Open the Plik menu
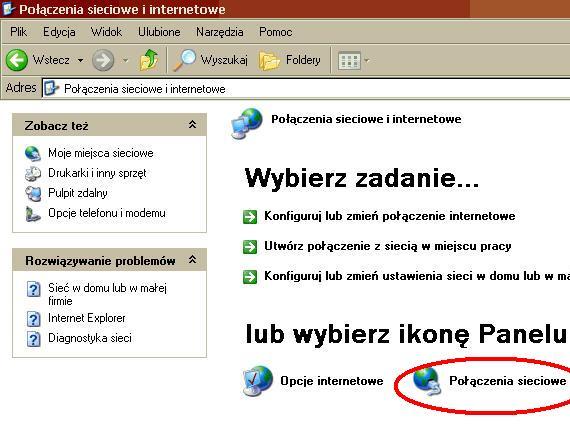Image resolution: width=570 pixels, height=430 pixels. coord(19,32)
